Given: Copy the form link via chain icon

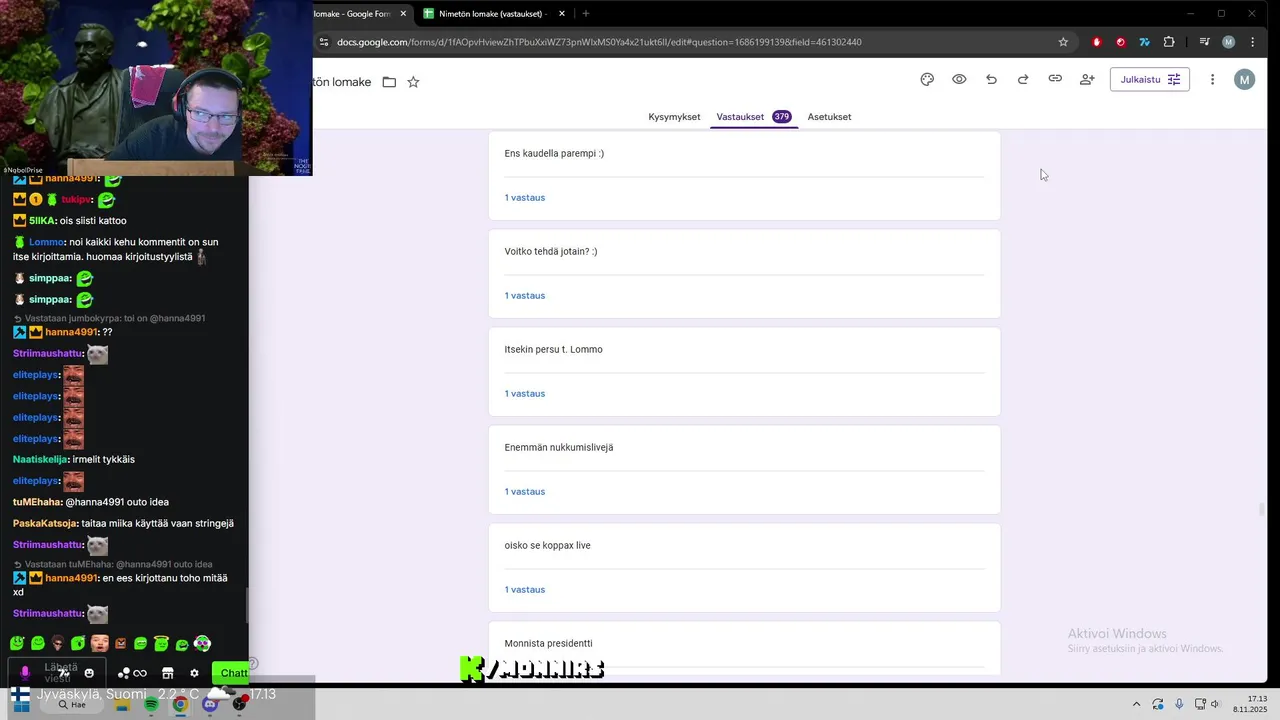Looking at the screenshot, I should [x=1055, y=80].
